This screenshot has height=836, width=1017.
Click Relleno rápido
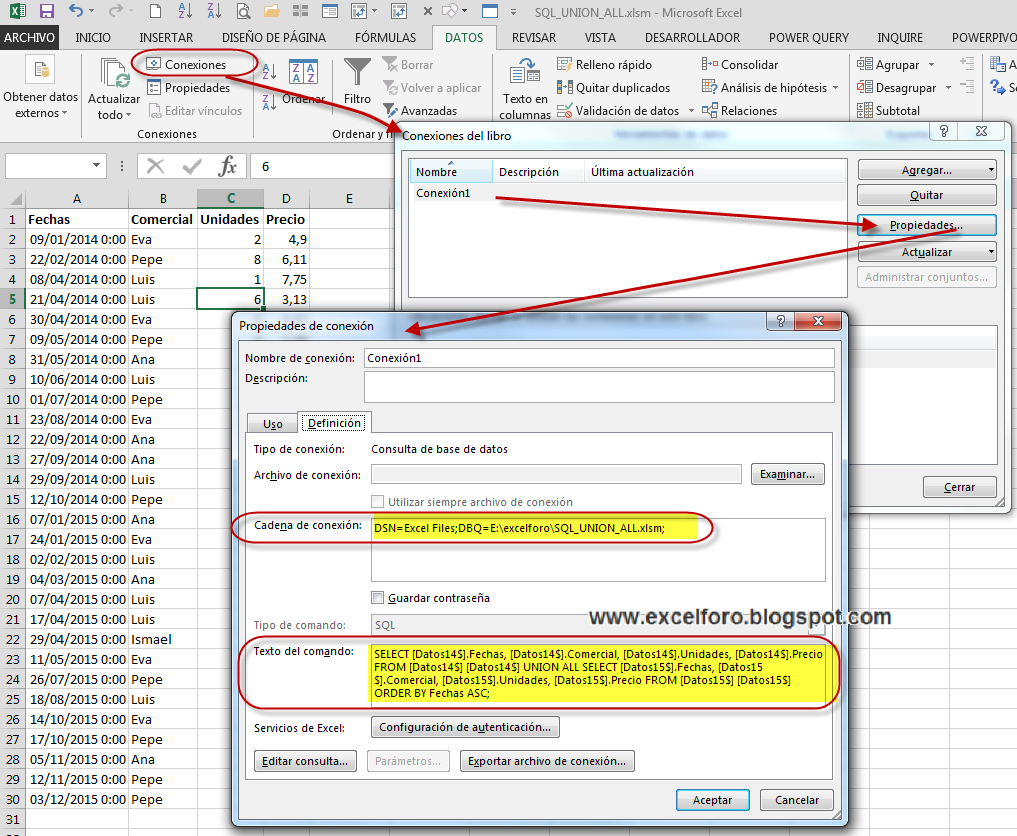(x=604, y=64)
